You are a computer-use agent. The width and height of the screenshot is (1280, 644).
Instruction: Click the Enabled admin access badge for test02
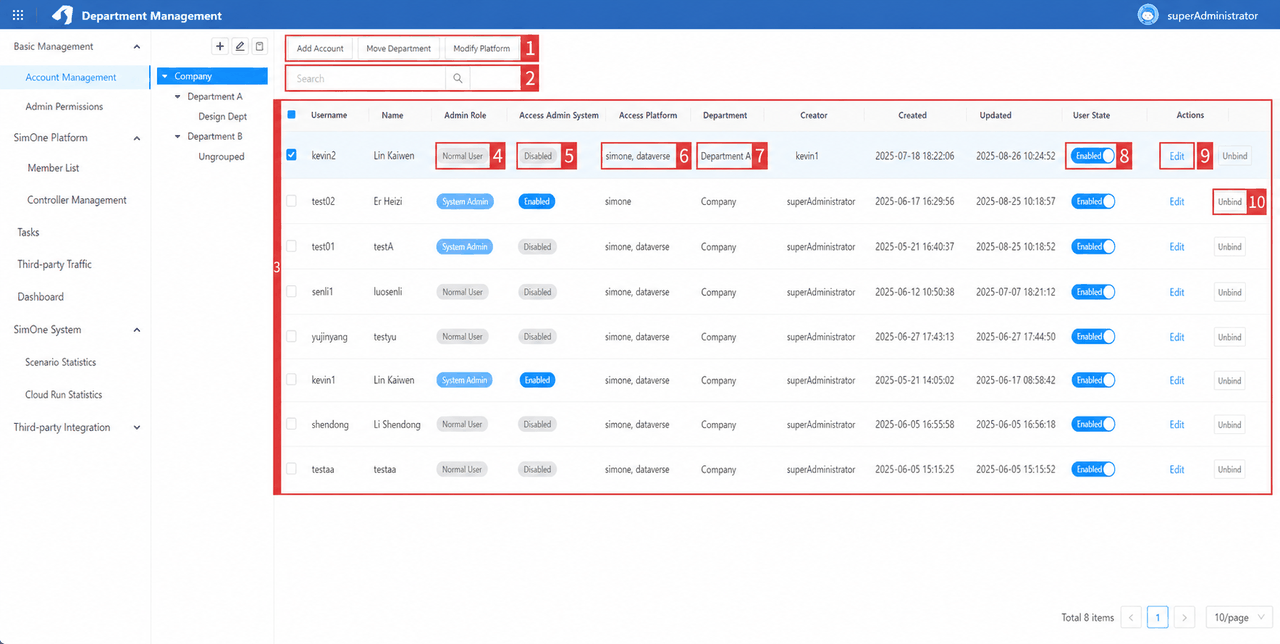(x=537, y=201)
